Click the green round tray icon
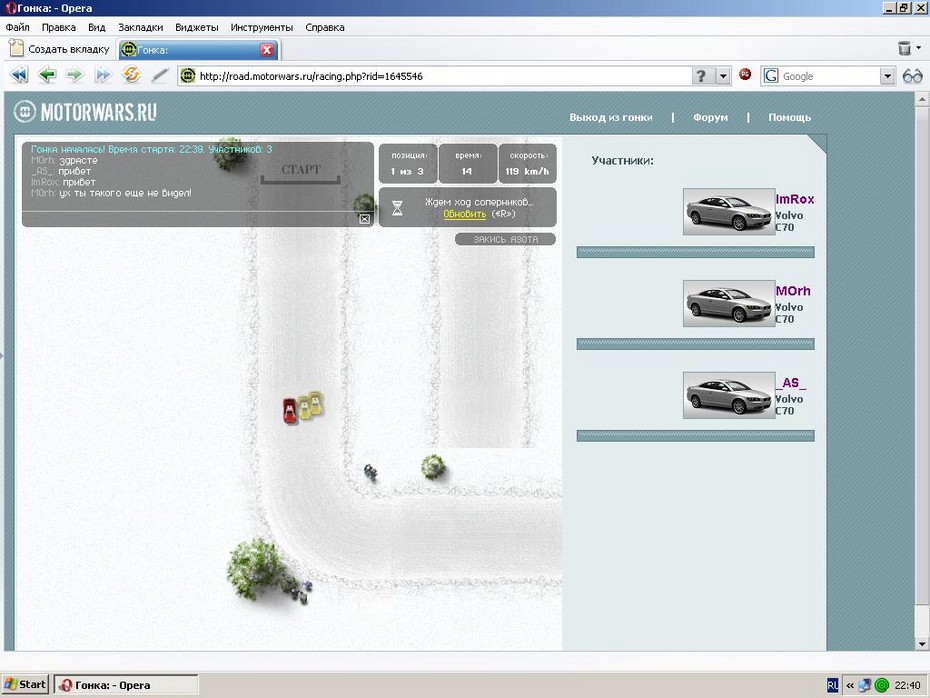930x698 pixels. click(881, 686)
